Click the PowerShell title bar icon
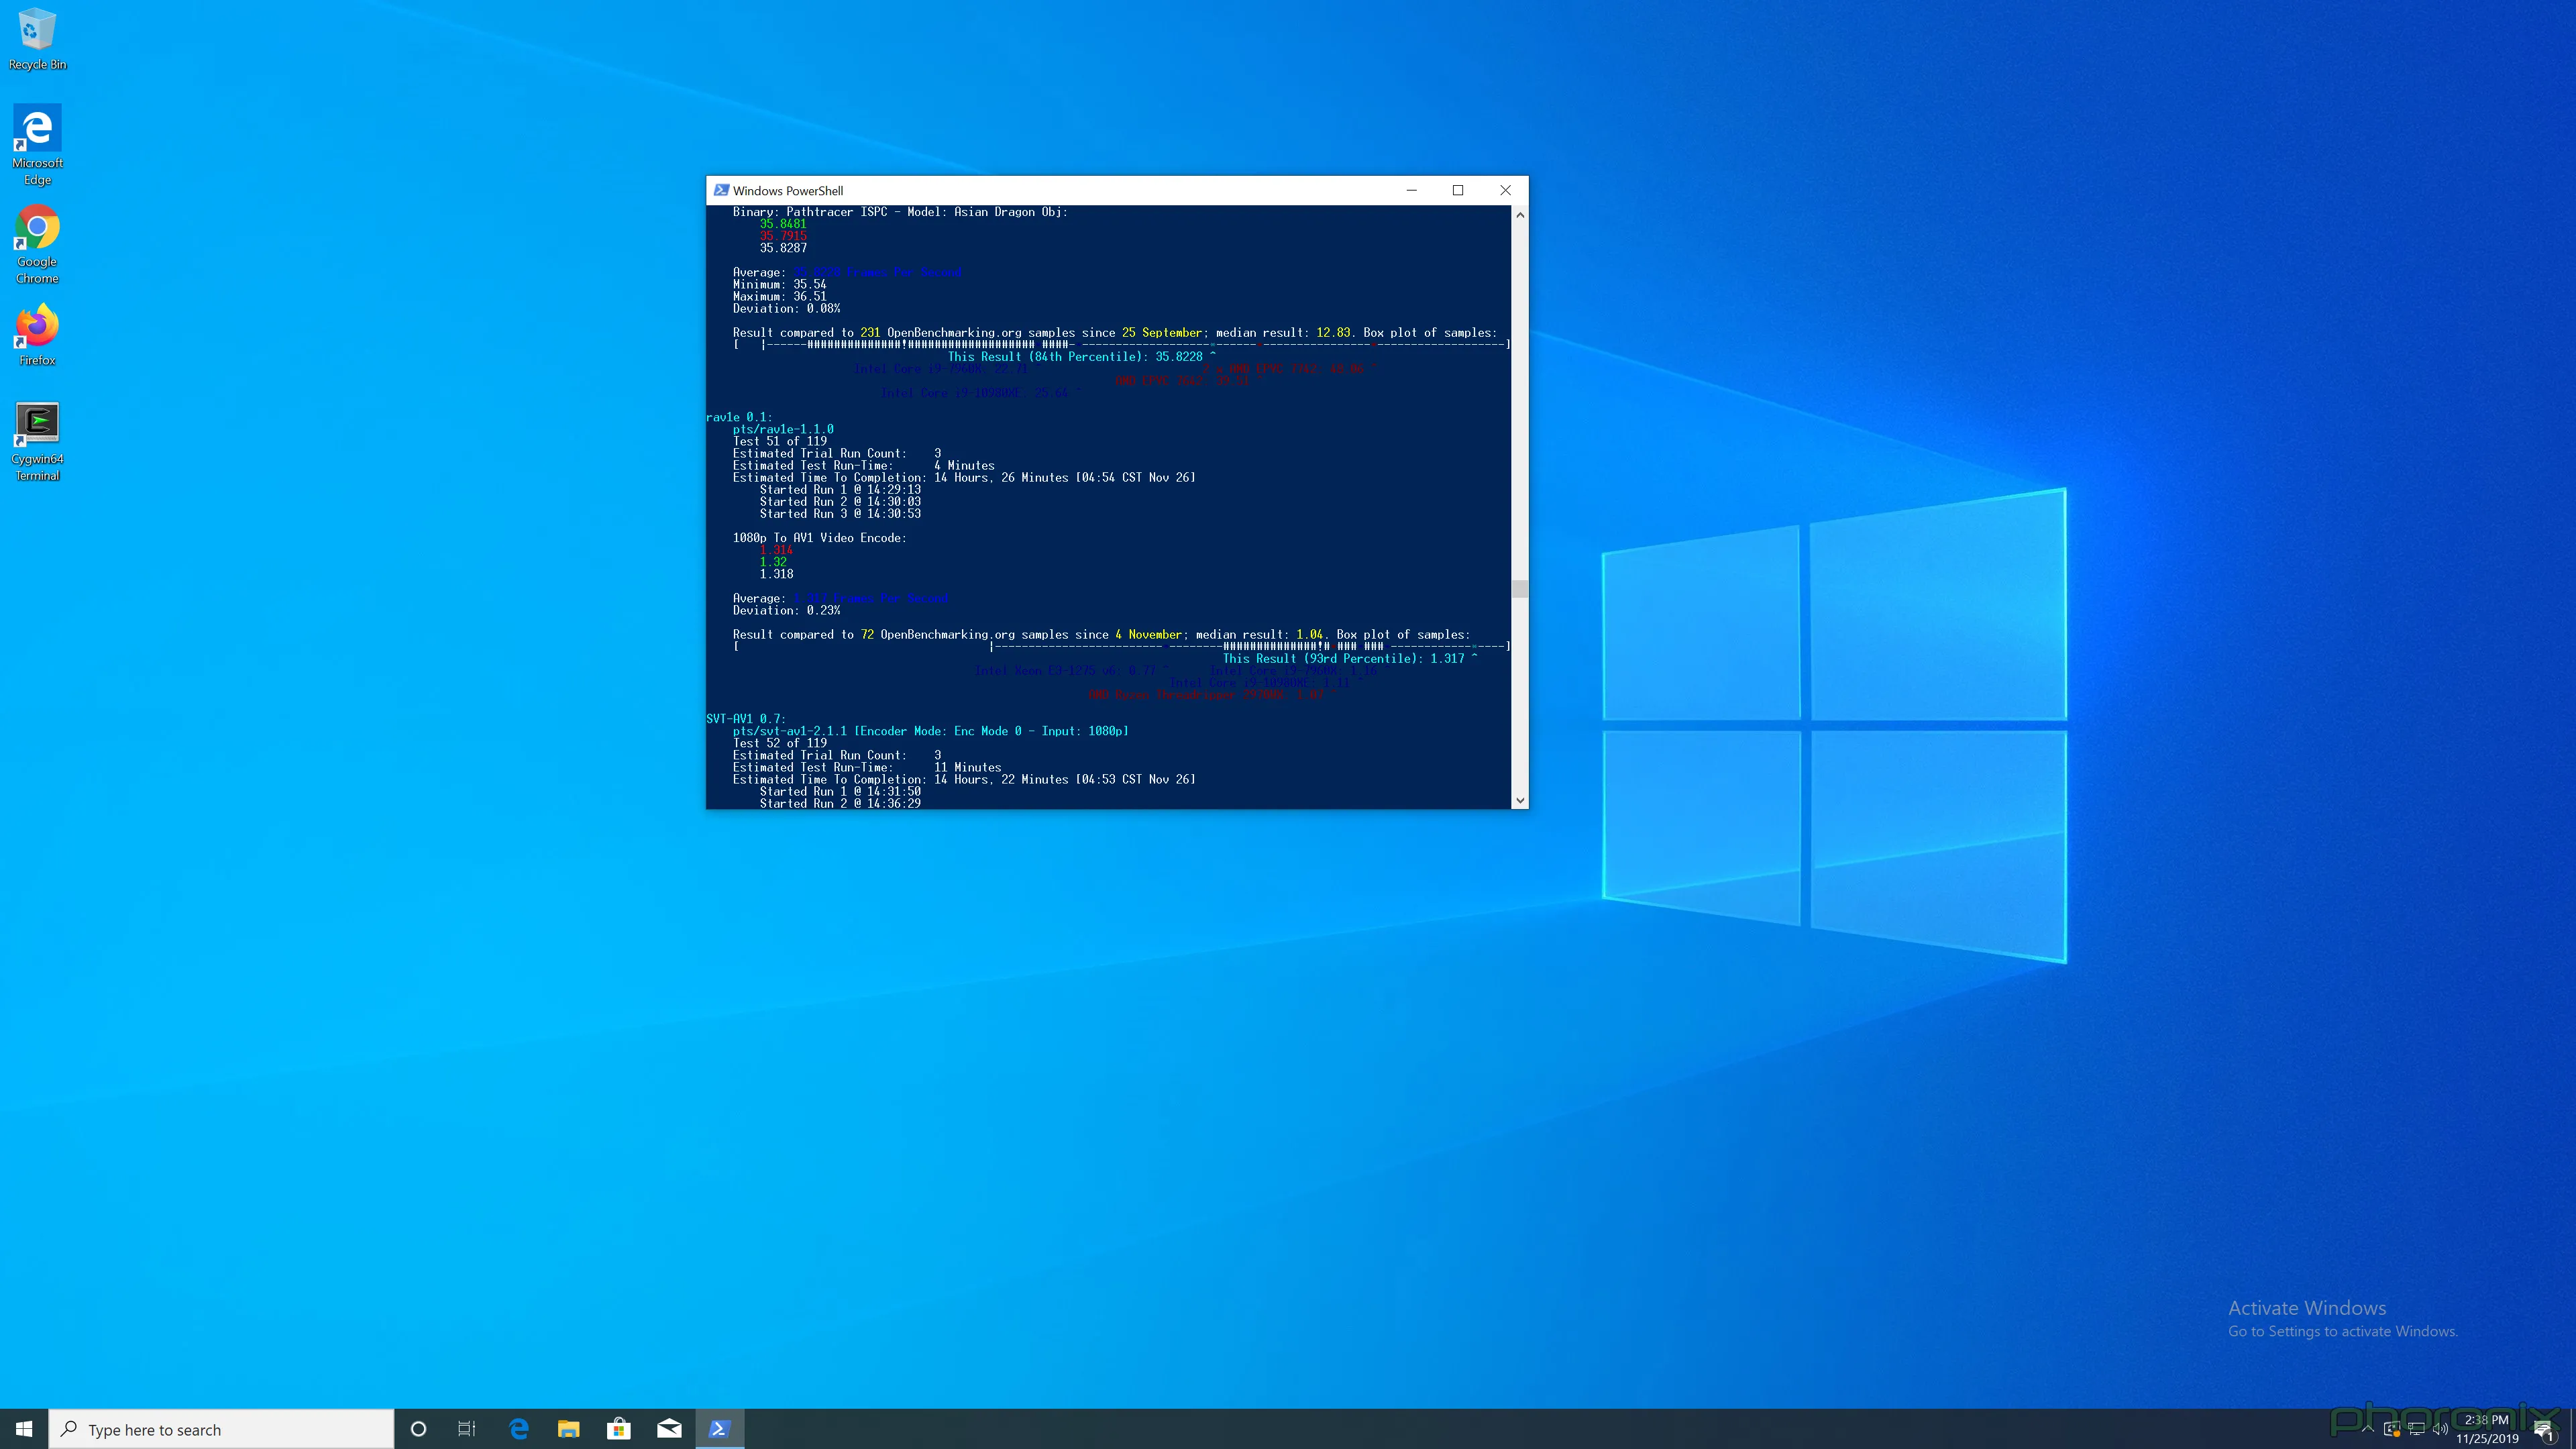This screenshot has width=2576, height=1449. pos(721,190)
